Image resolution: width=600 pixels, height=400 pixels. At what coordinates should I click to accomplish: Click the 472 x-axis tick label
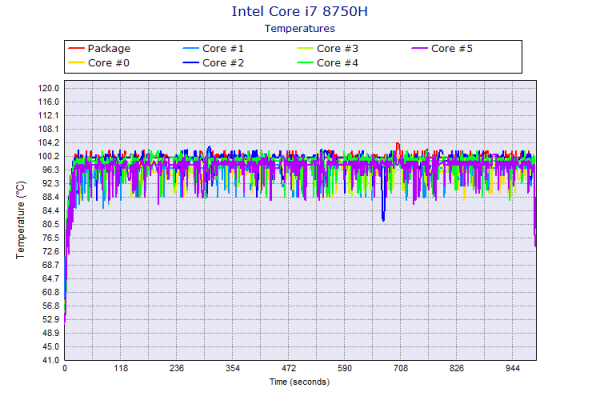click(x=289, y=368)
